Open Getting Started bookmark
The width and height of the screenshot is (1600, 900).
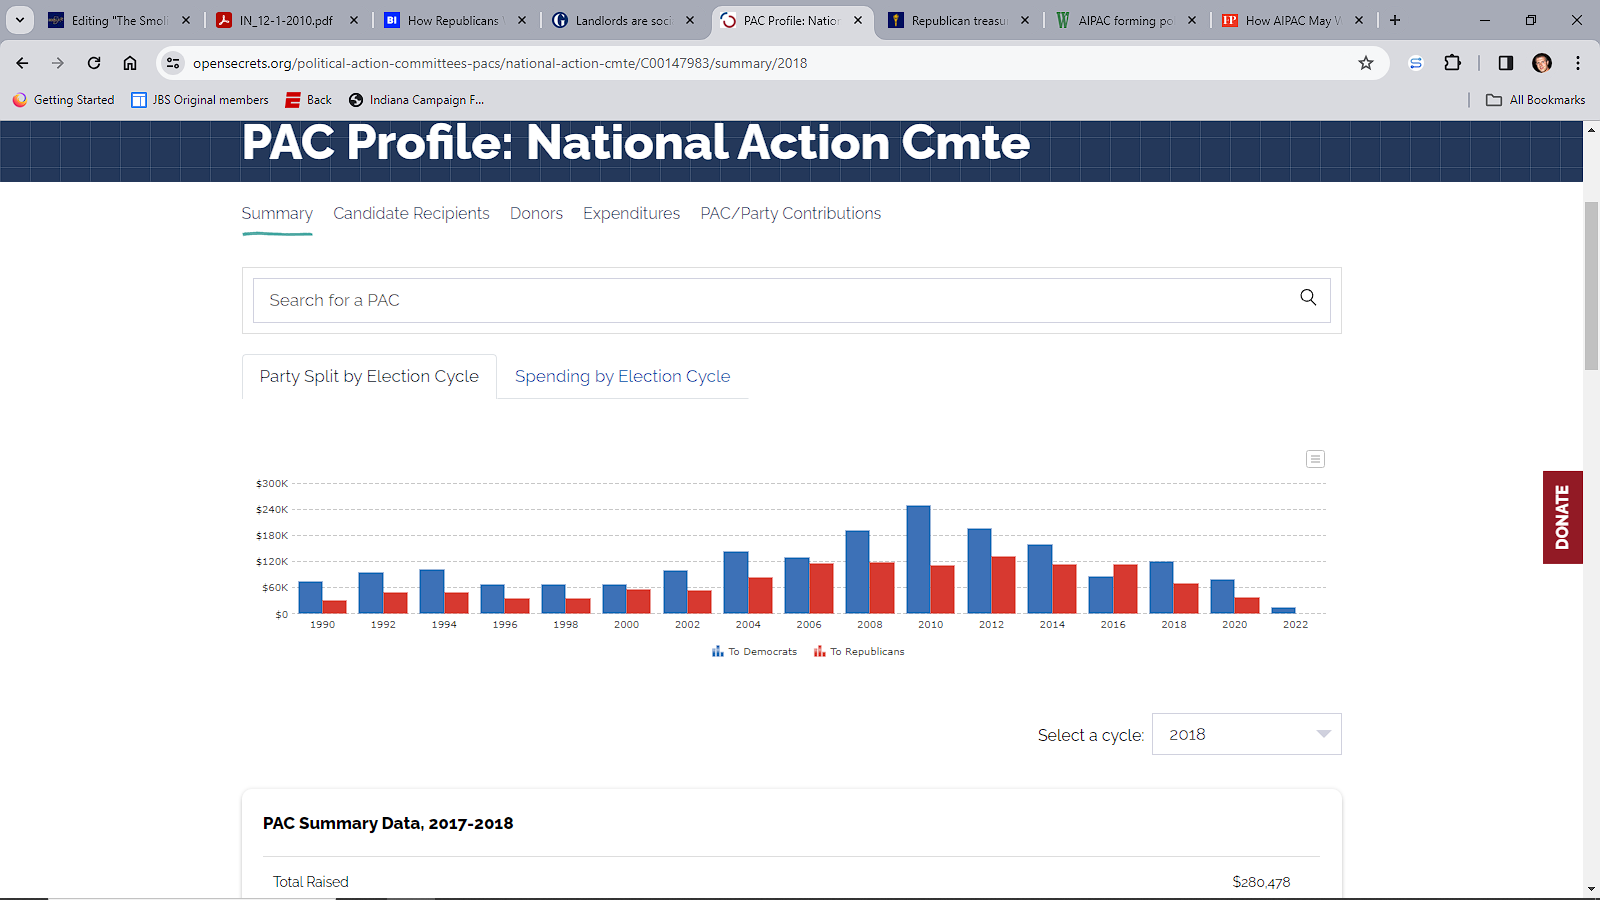(63, 100)
